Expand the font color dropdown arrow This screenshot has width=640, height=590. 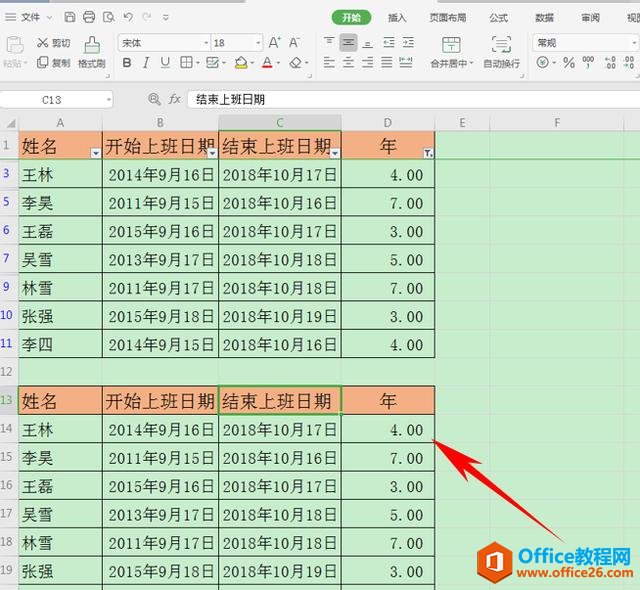[x=278, y=63]
